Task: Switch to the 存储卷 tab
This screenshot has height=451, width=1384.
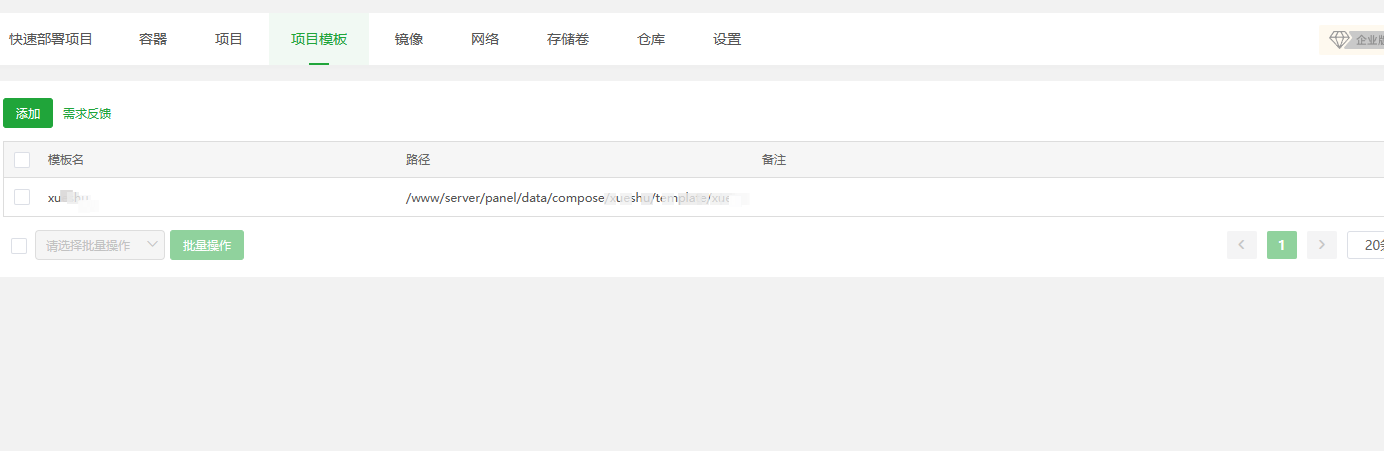Action: (x=568, y=40)
